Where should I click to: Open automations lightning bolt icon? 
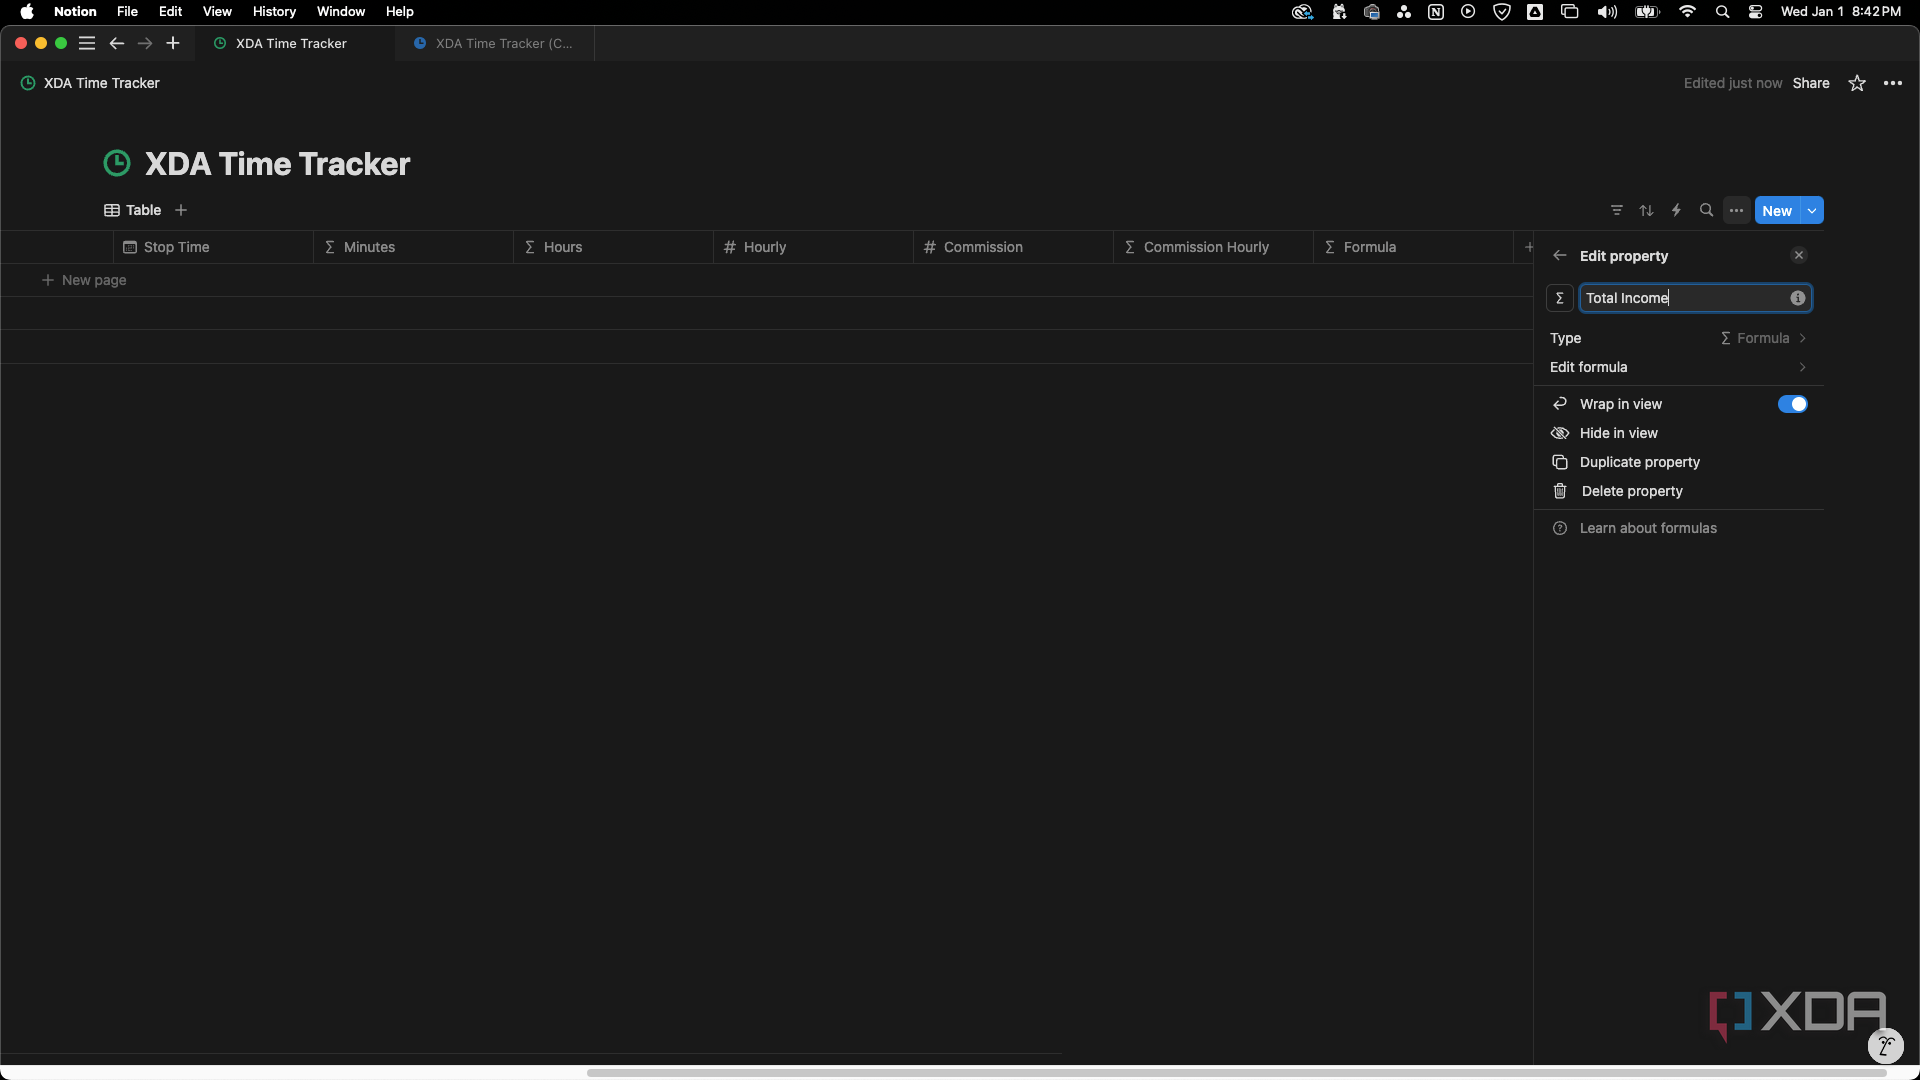click(1677, 210)
